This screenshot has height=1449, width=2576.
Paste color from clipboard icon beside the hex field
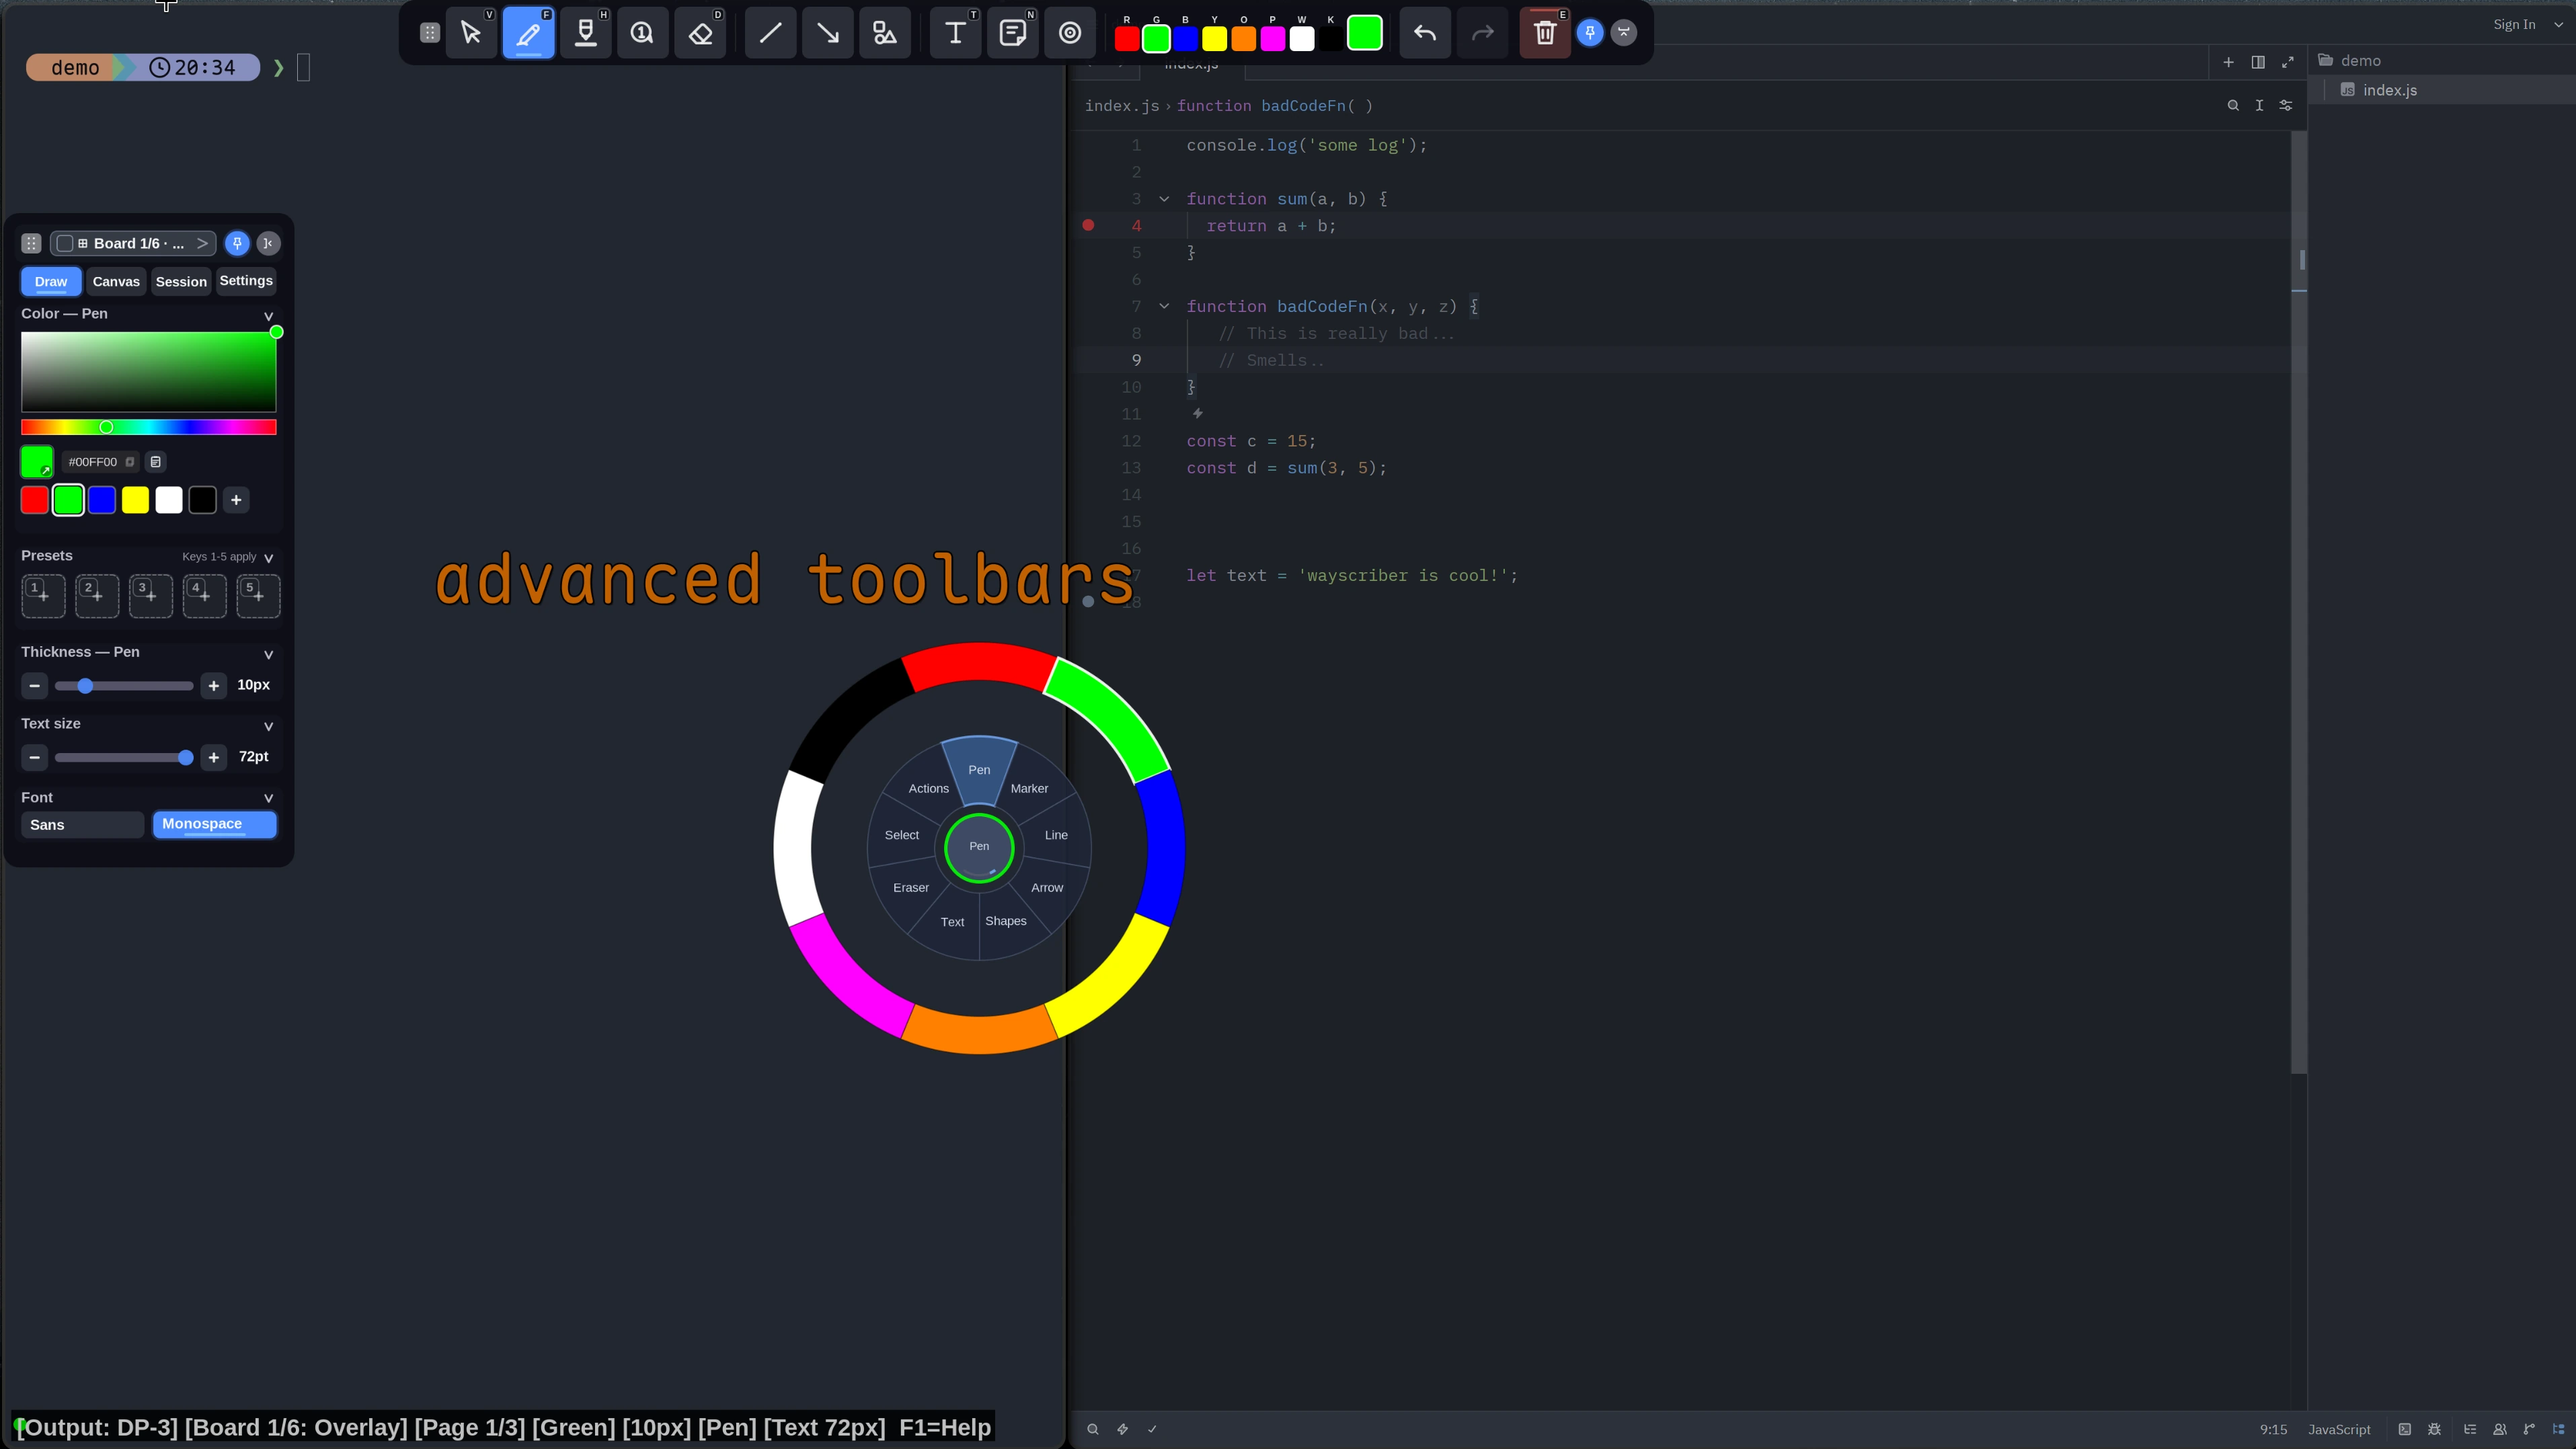(x=155, y=462)
